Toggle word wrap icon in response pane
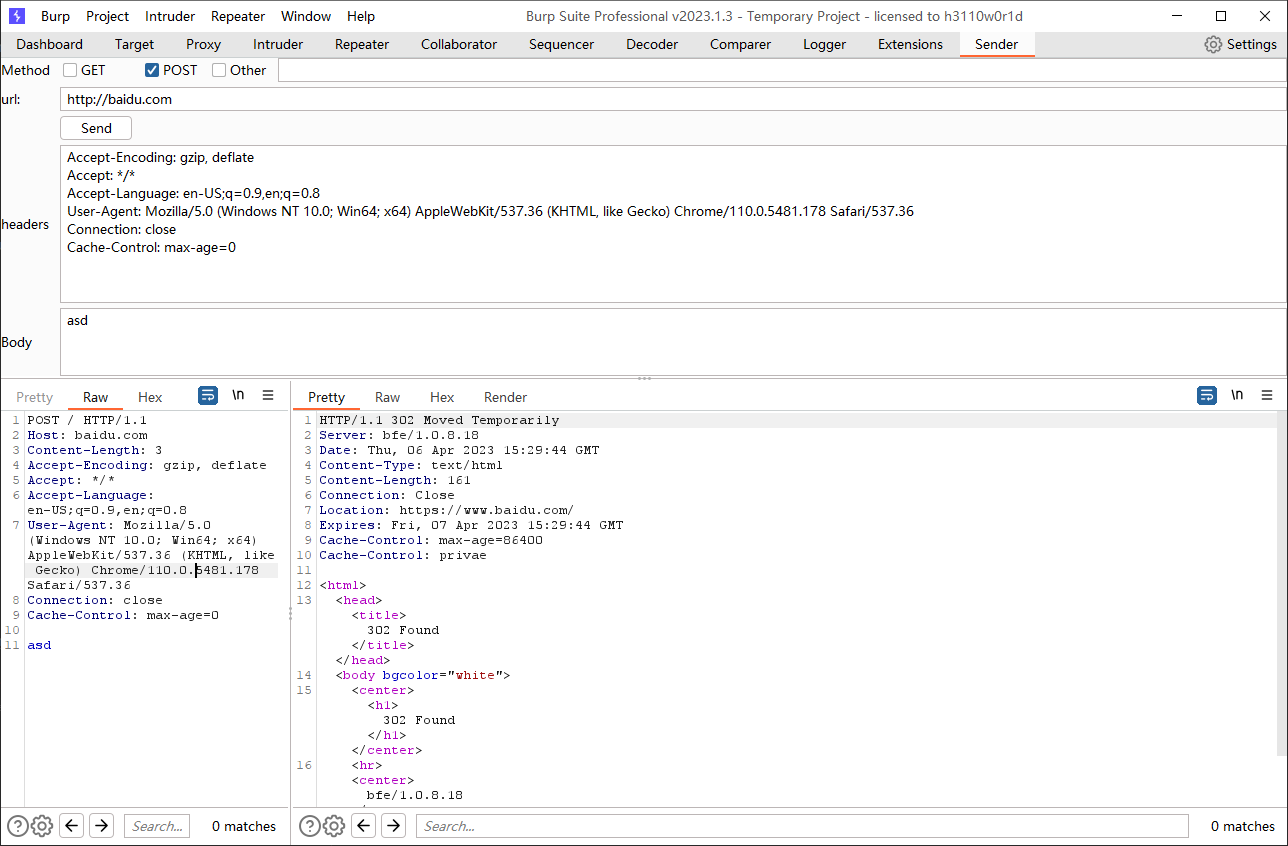Image resolution: width=1288 pixels, height=846 pixels. 1207,395
